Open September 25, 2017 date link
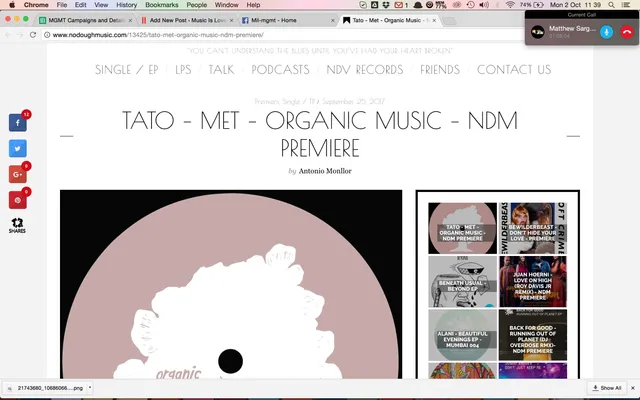Viewport: 640px width, 400px height. click(x=353, y=101)
